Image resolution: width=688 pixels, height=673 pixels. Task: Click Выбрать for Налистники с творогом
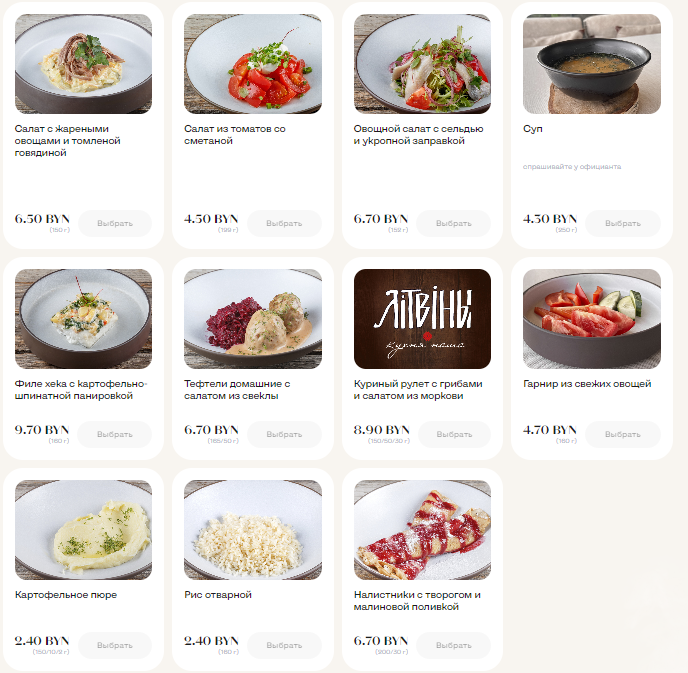pyautogui.click(x=454, y=645)
